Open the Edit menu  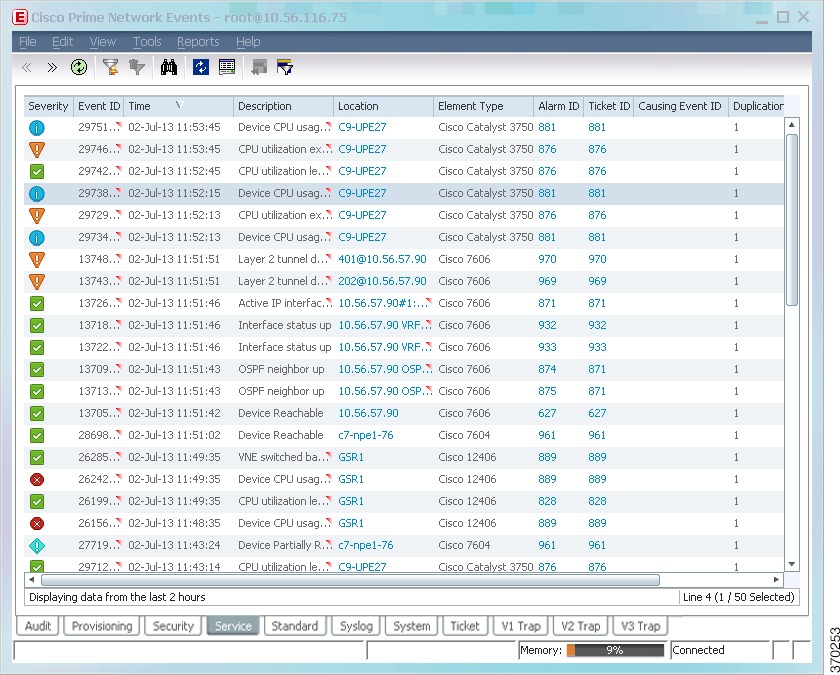(62, 42)
